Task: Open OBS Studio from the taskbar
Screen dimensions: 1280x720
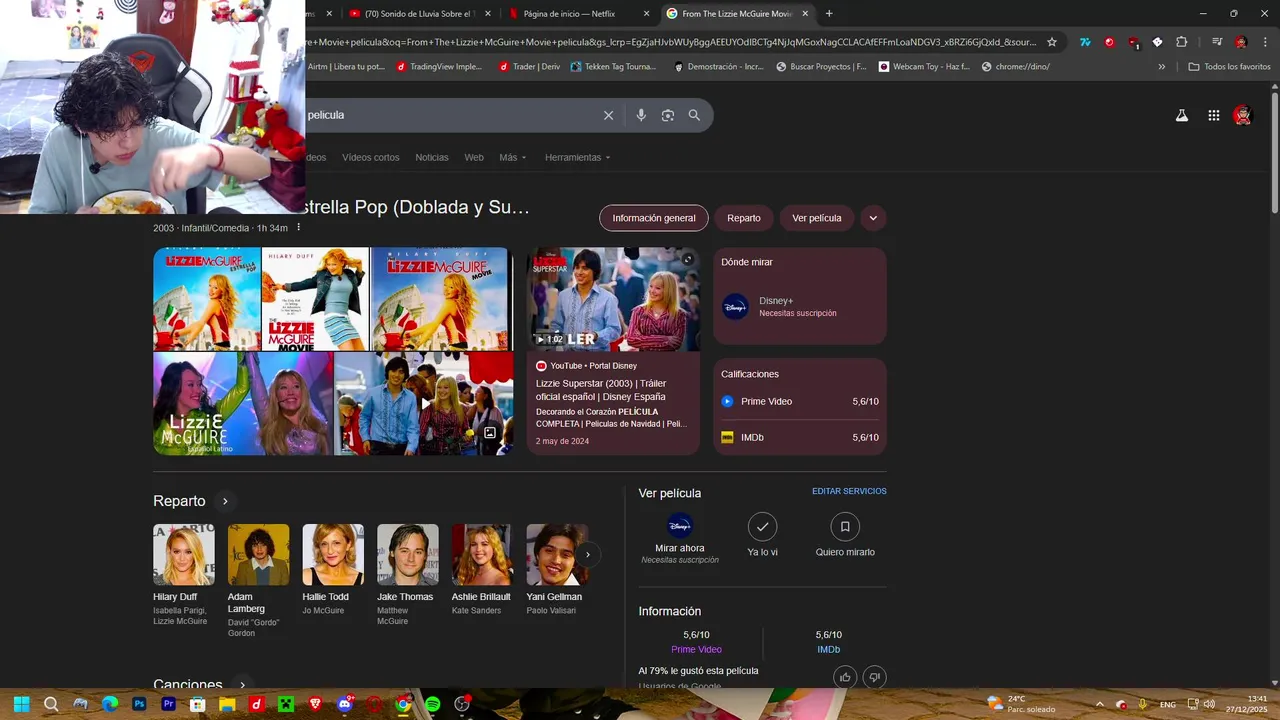Action: tap(462, 704)
